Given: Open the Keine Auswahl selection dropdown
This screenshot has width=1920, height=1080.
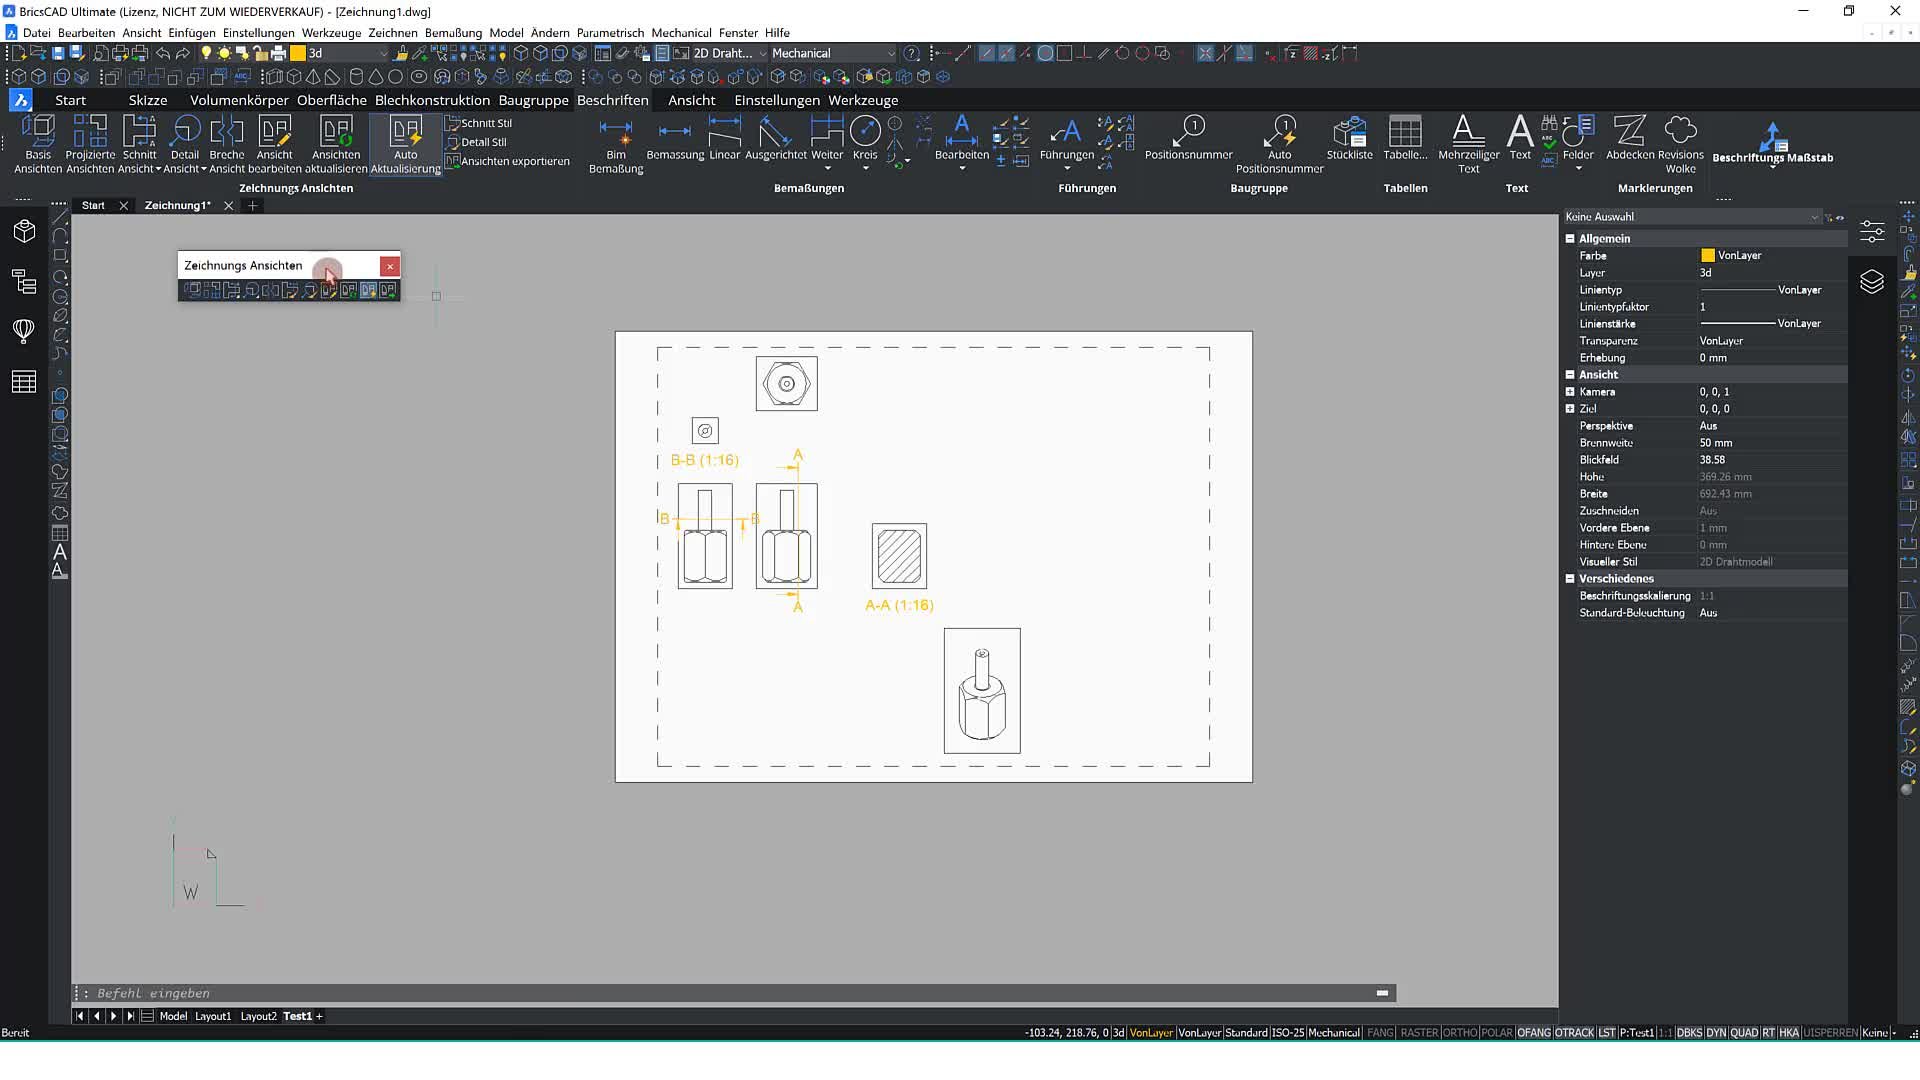Looking at the screenshot, I should (x=1691, y=217).
